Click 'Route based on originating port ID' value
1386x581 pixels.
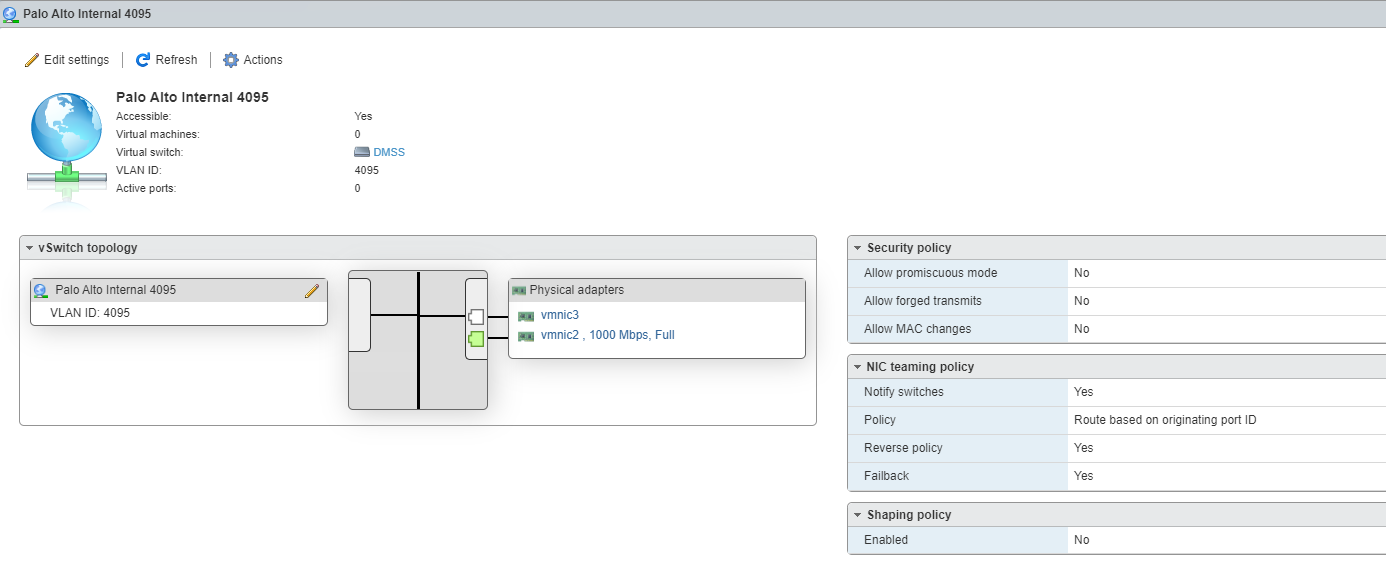tap(1165, 420)
